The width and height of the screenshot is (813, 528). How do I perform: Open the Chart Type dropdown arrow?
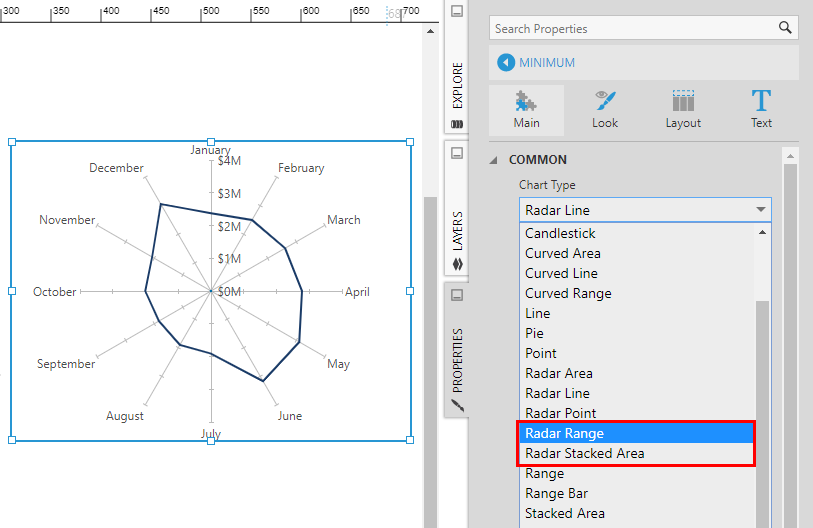pos(761,210)
